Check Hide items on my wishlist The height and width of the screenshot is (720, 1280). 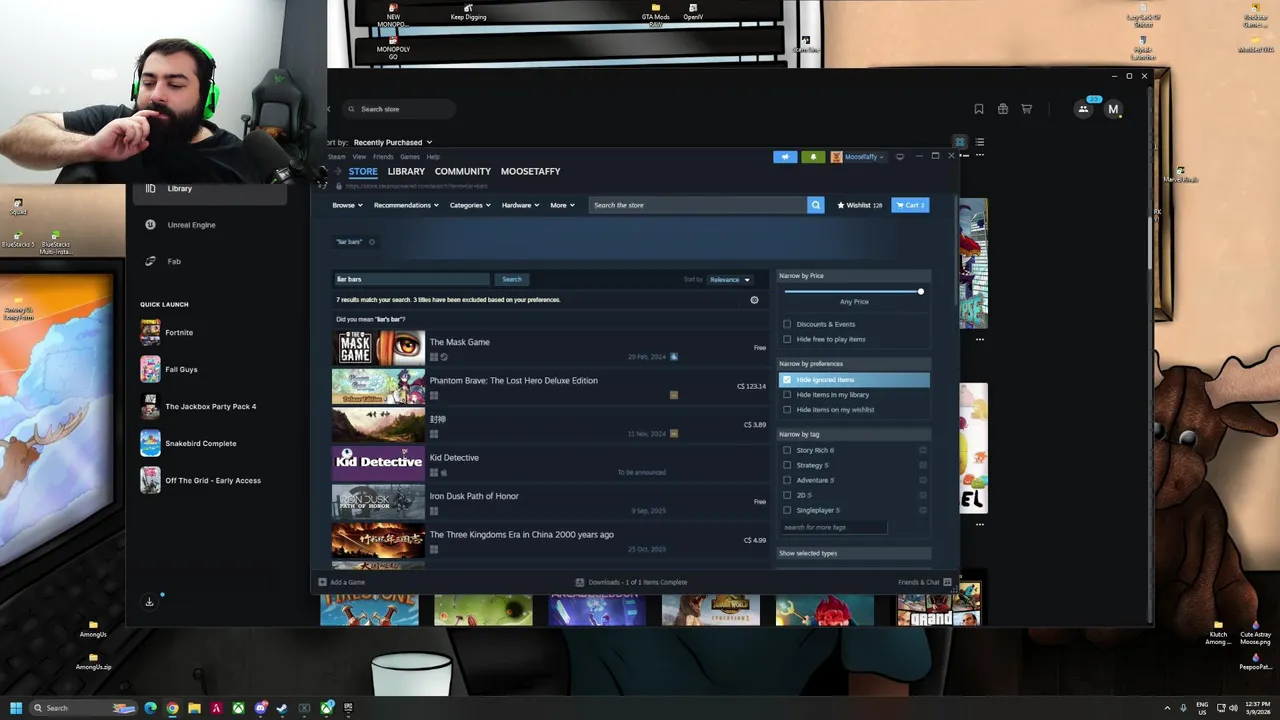coord(787,410)
